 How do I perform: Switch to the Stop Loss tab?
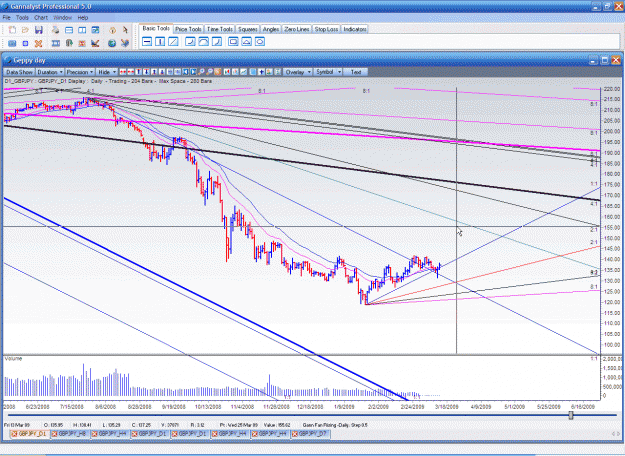(x=326, y=29)
